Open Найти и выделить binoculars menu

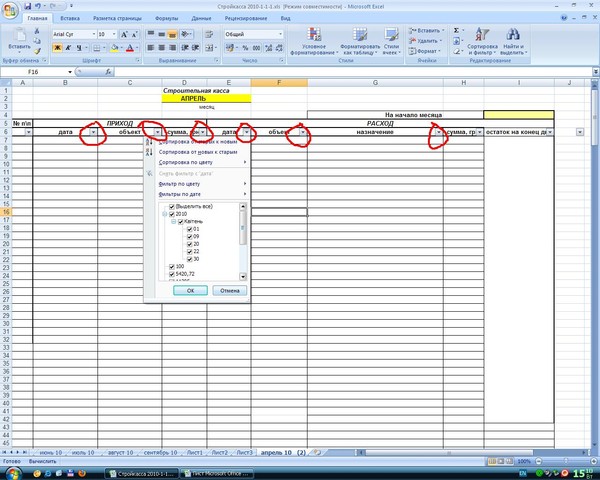click(514, 41)
